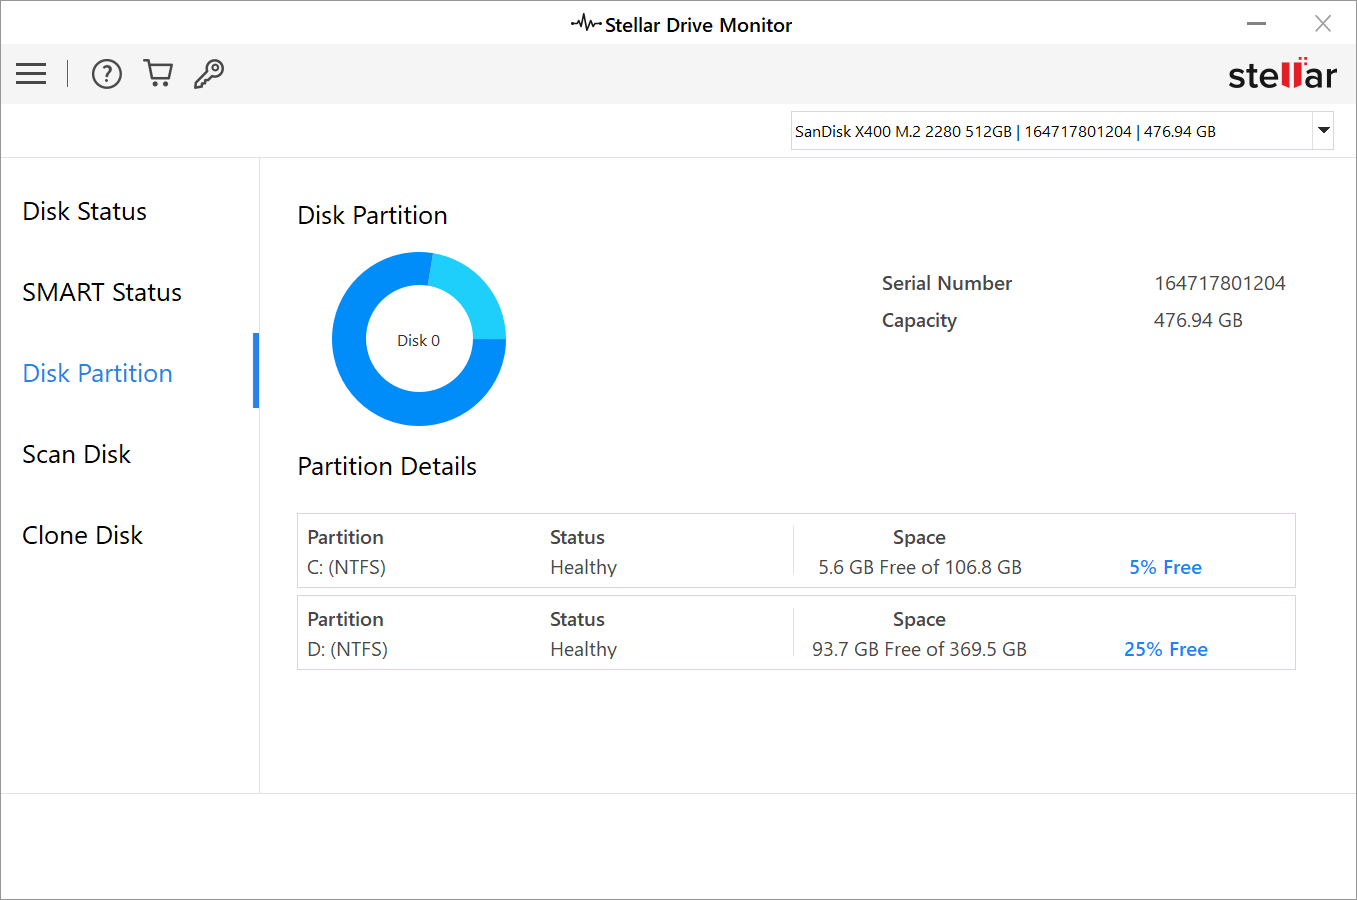Screen dimensions: 1357x900
Task: Click the Serial Number value 164717801204
Action: tap(1220, 283)
